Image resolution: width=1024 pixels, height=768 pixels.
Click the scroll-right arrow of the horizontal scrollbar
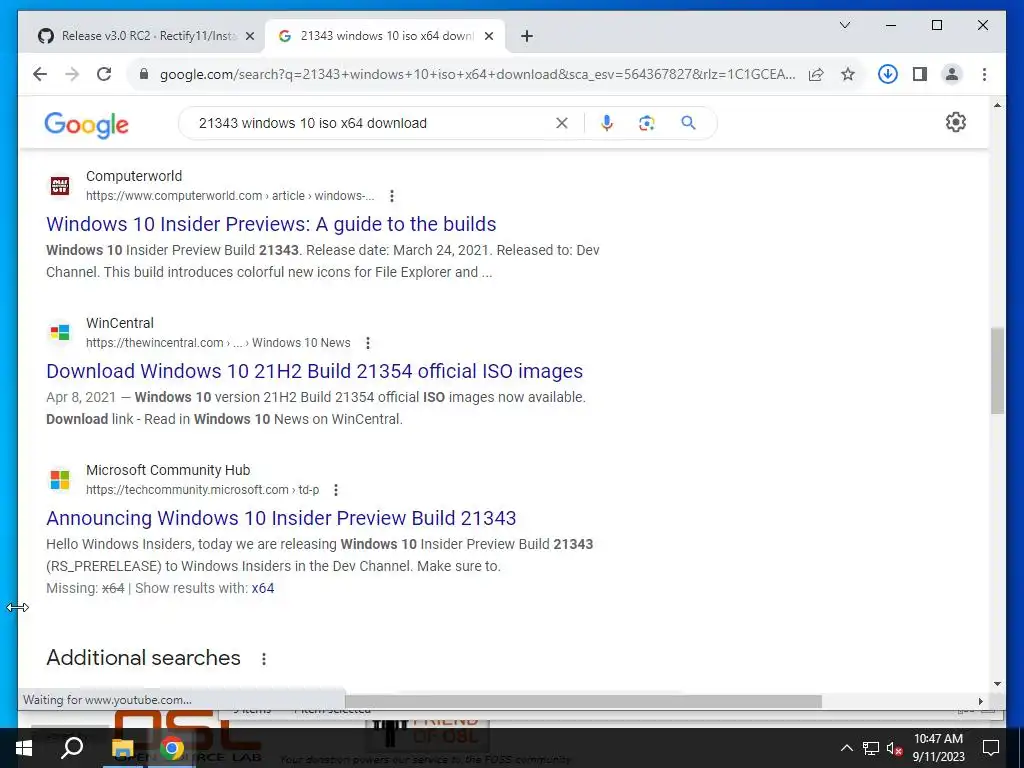coord(980,701)
